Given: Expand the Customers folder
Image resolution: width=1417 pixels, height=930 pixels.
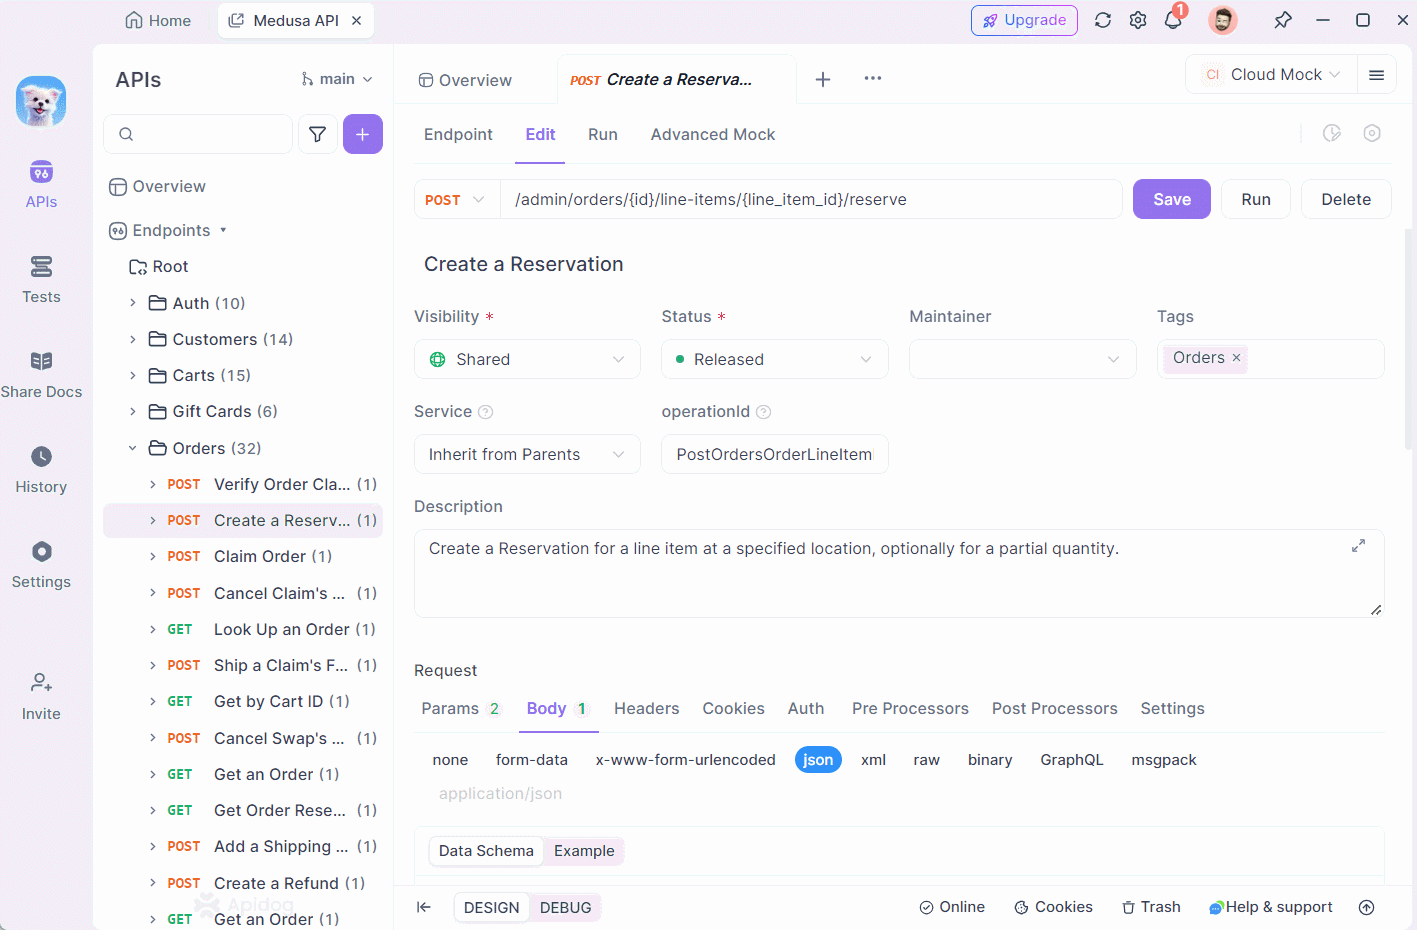Looking at the screenshot, I should (132, 339).
